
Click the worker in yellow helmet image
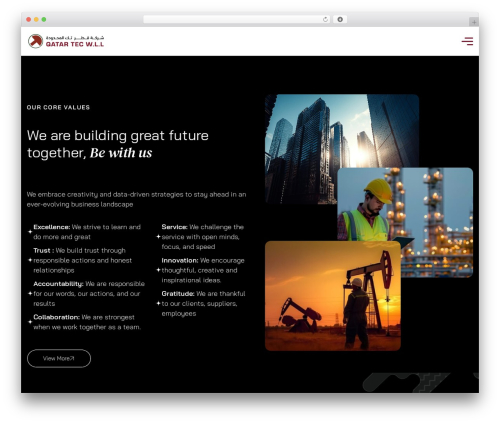point(405,222)
